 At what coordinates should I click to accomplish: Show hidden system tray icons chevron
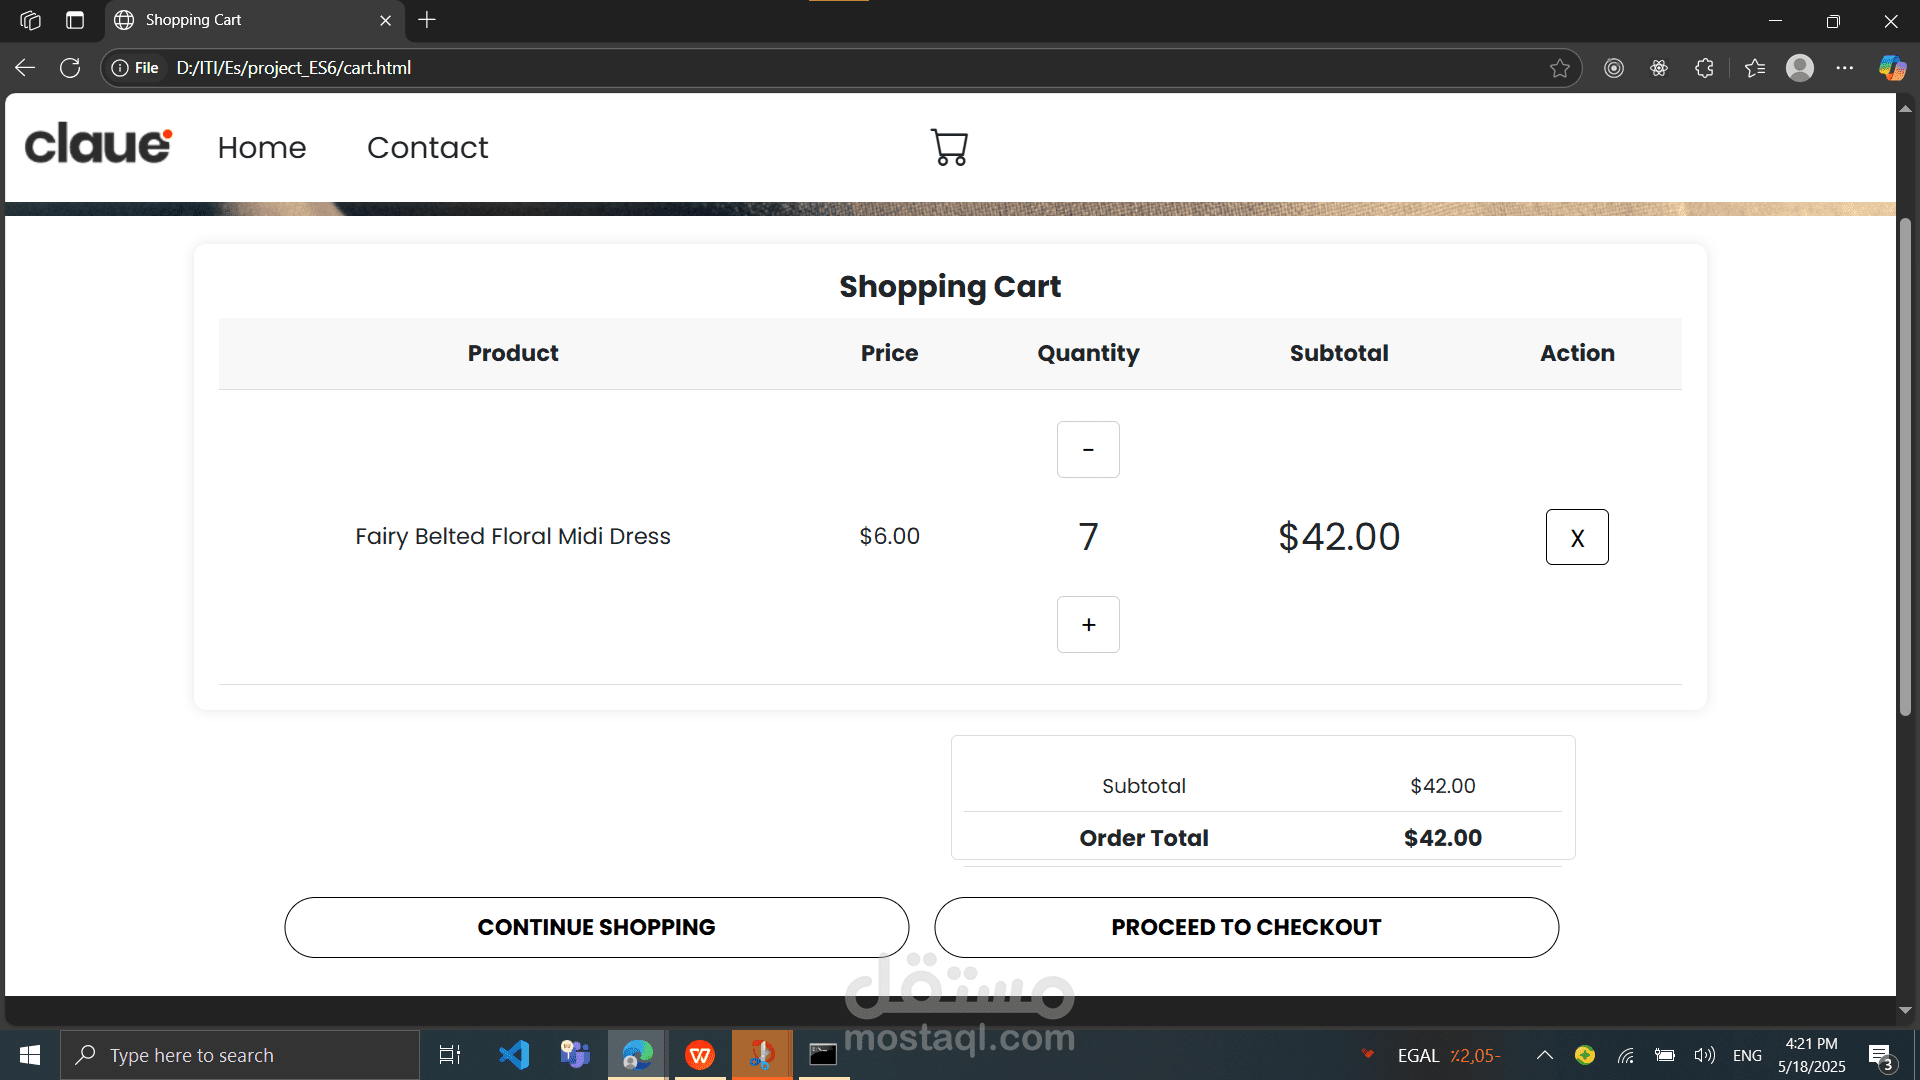click(1544, 1055)
